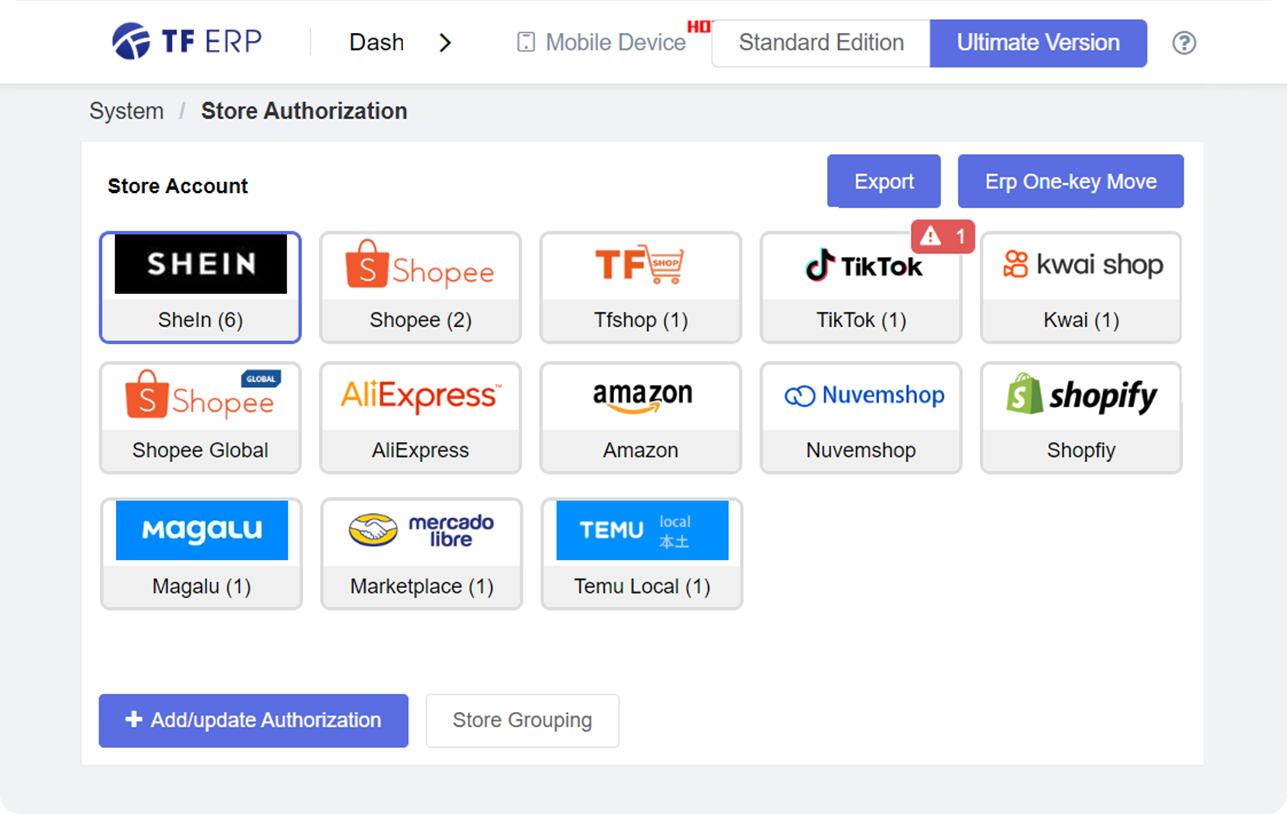1287x814 pixels.
Task: Click the Tfshop (1) label
Action: (x=641, y=320)
